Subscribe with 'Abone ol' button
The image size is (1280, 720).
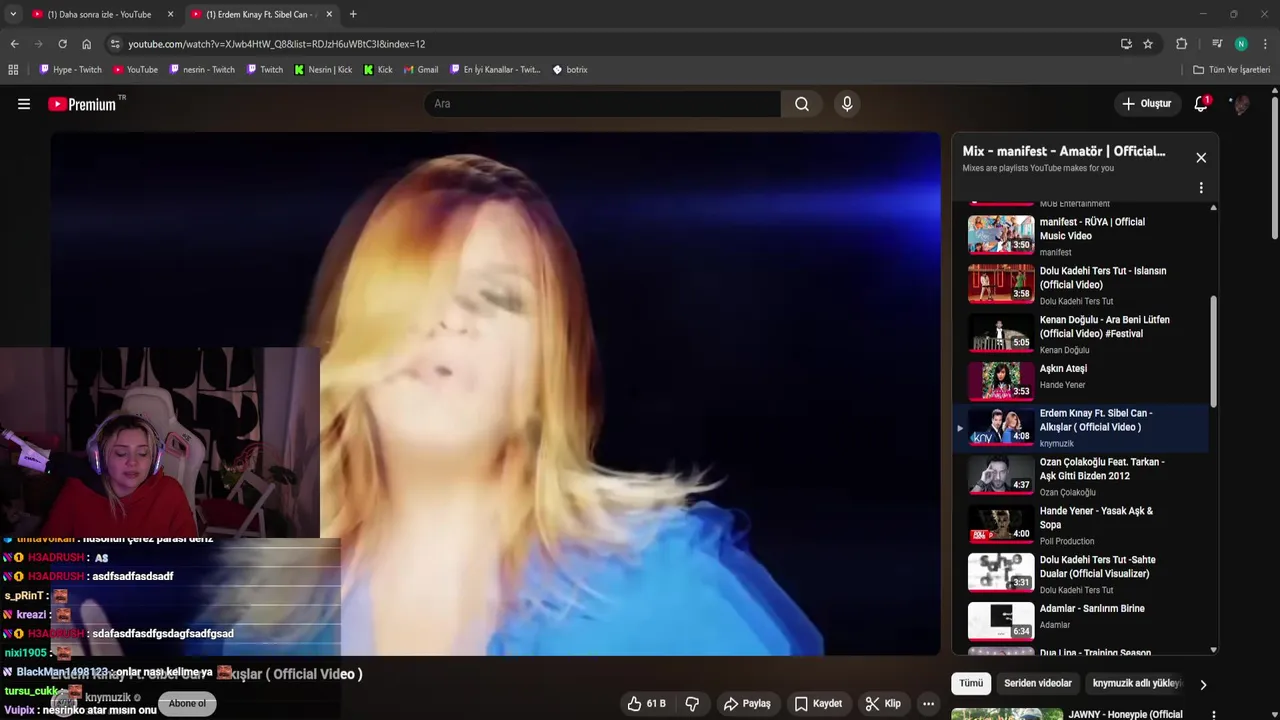click(187, 703)
